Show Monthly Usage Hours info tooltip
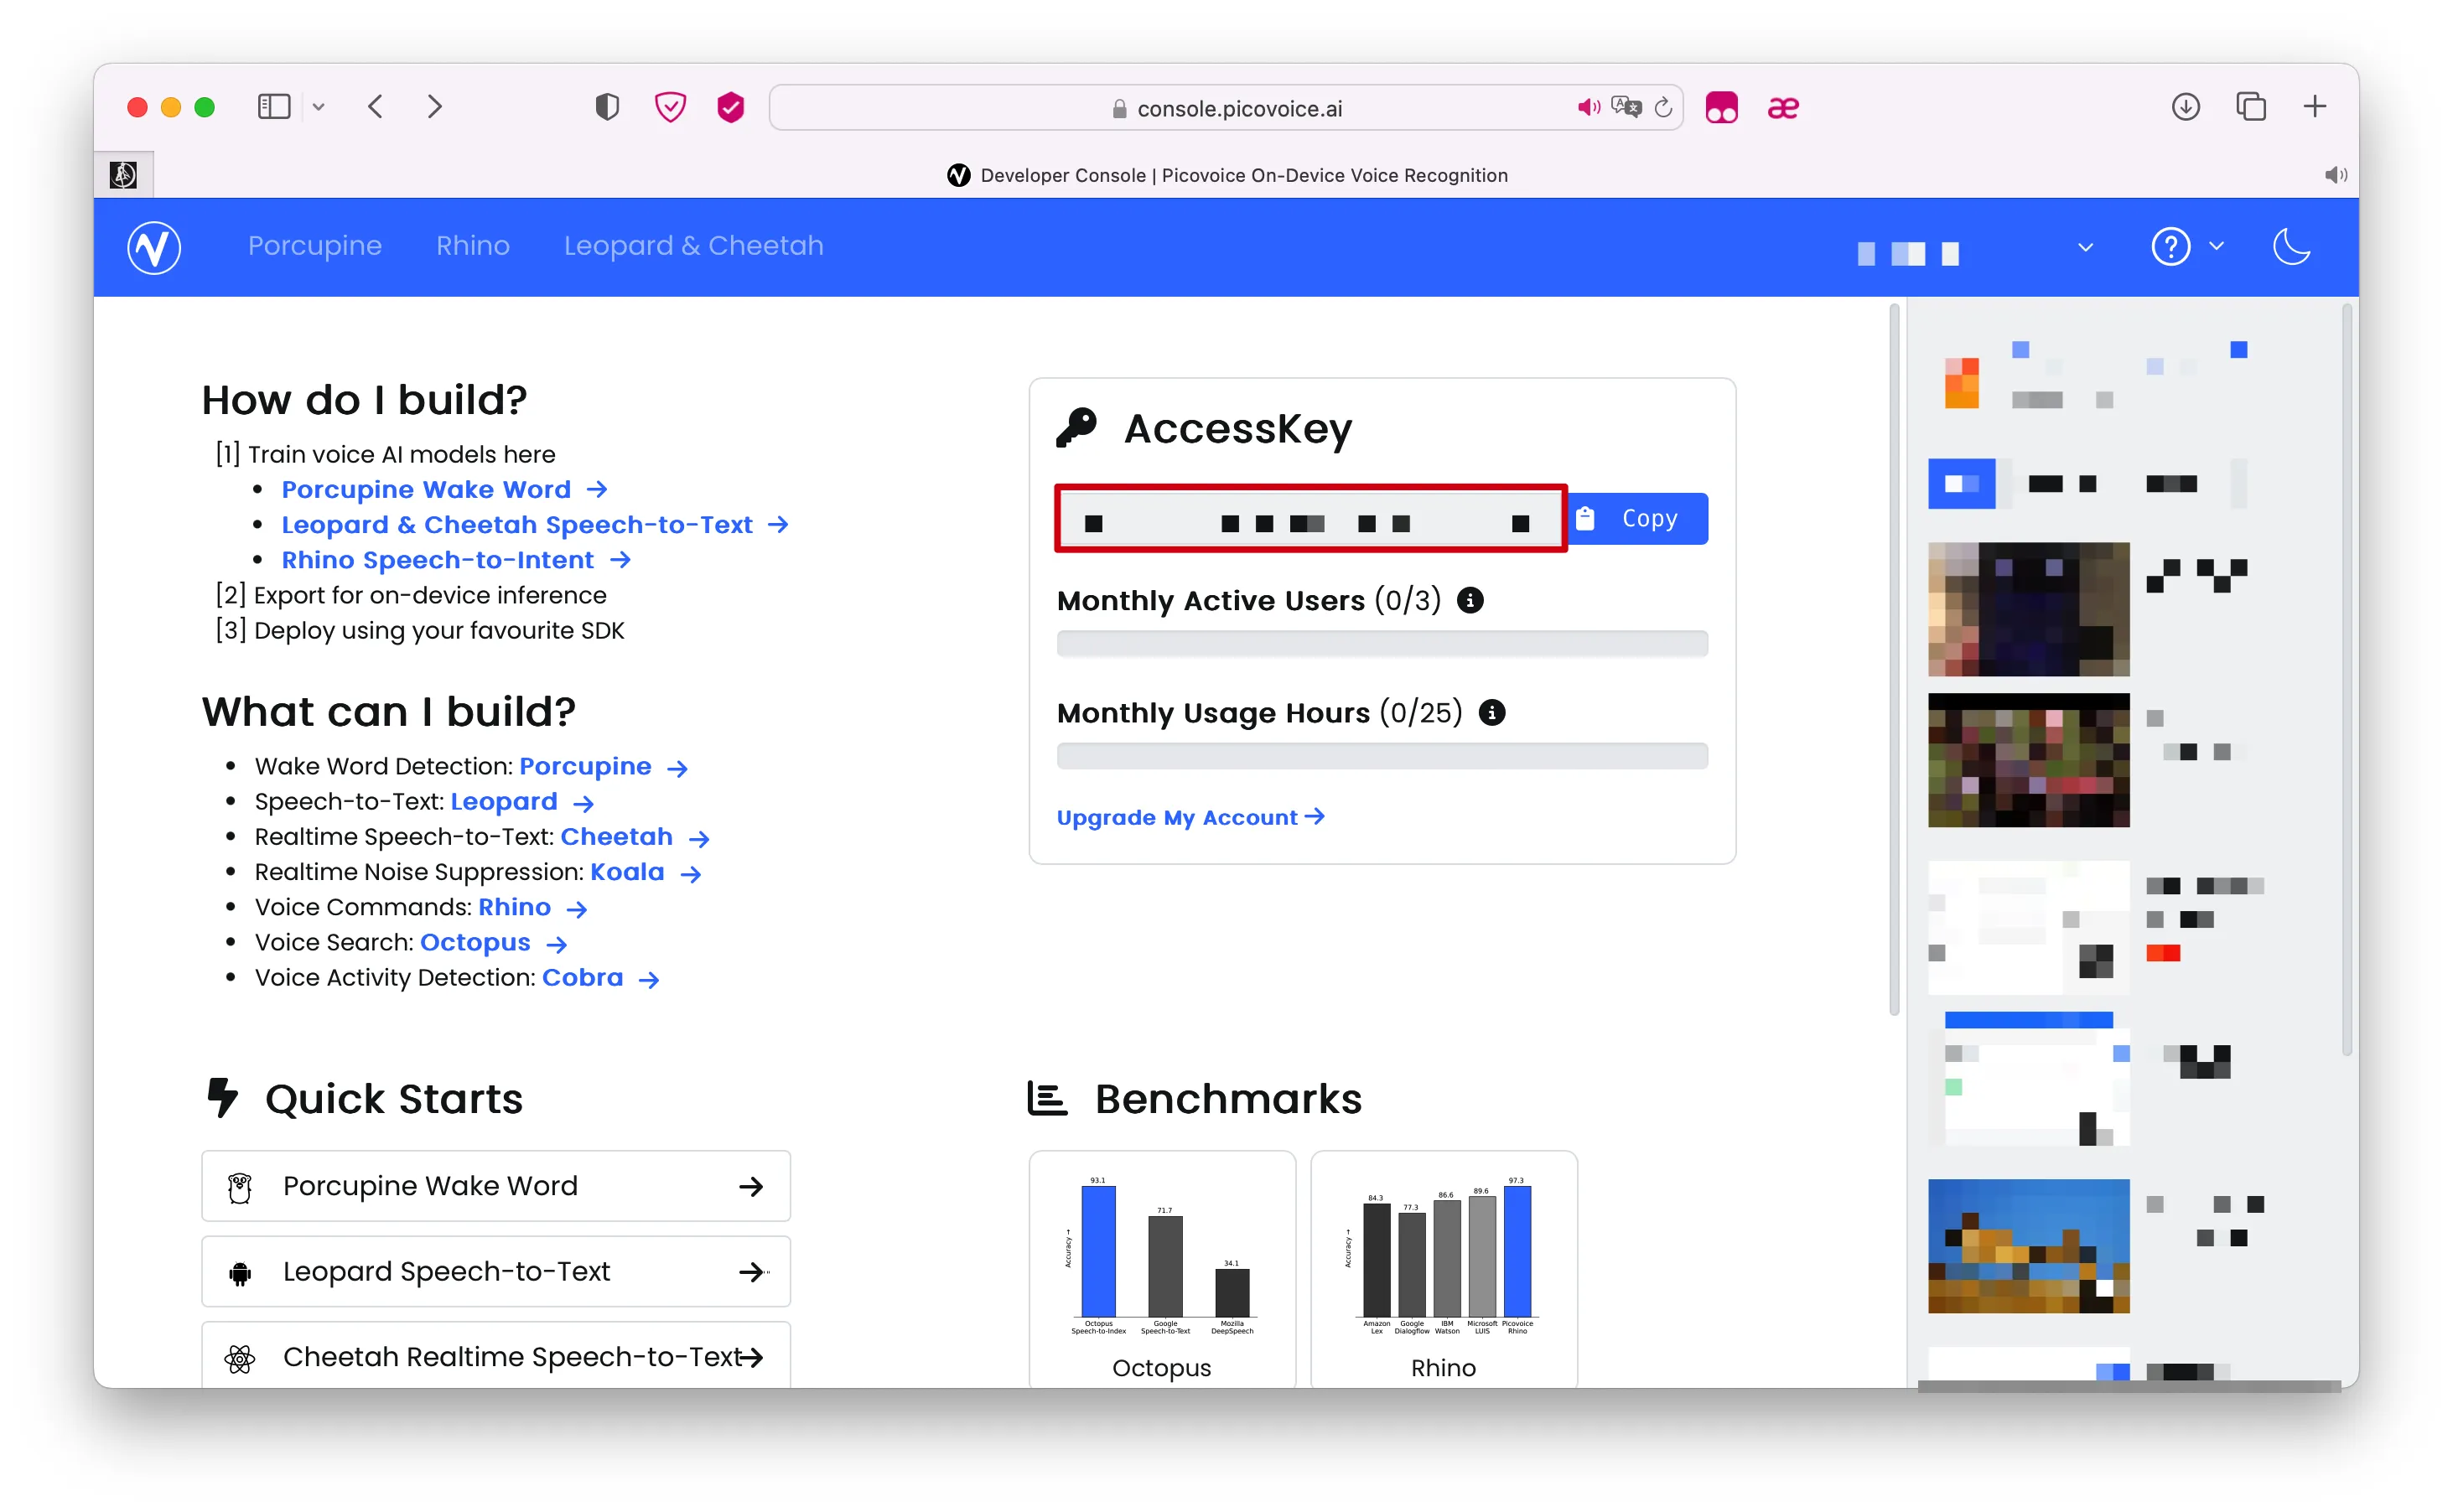Viewport: 2453px width, 1512px height. pyautogui.click(x=1492, y=713)
